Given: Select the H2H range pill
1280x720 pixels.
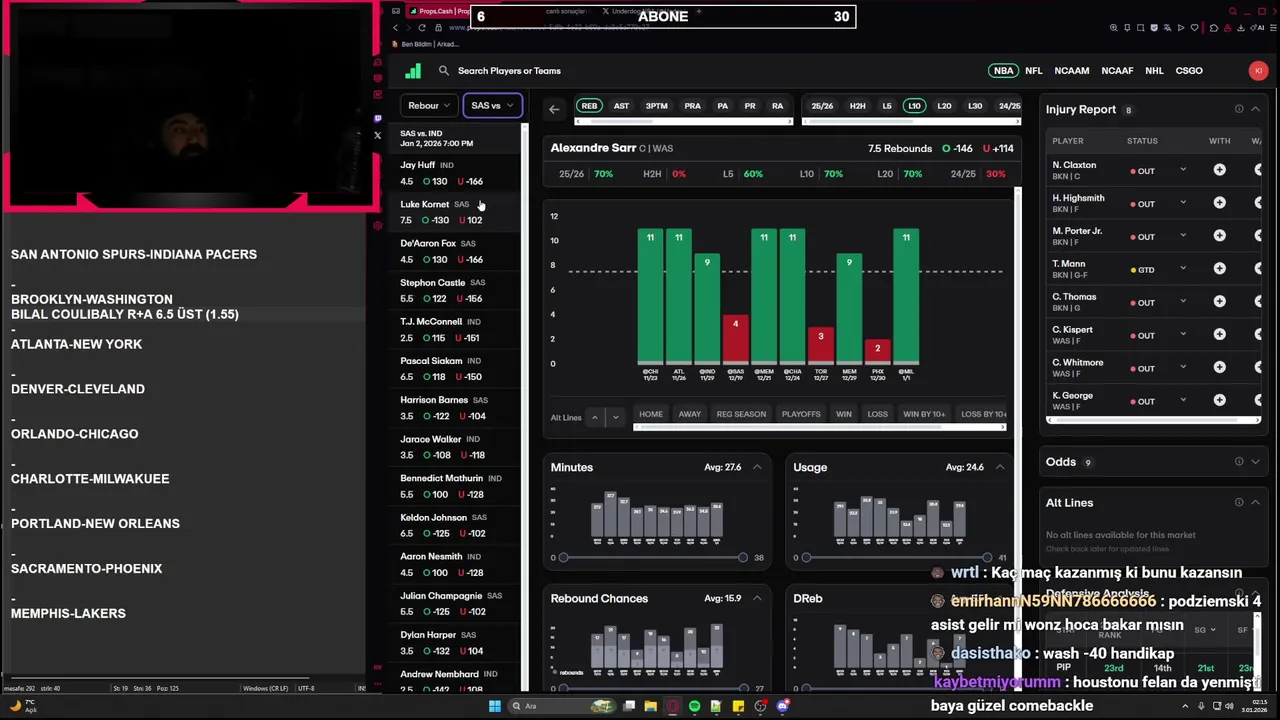Looking at the screenshot, I should coord(857,106).
